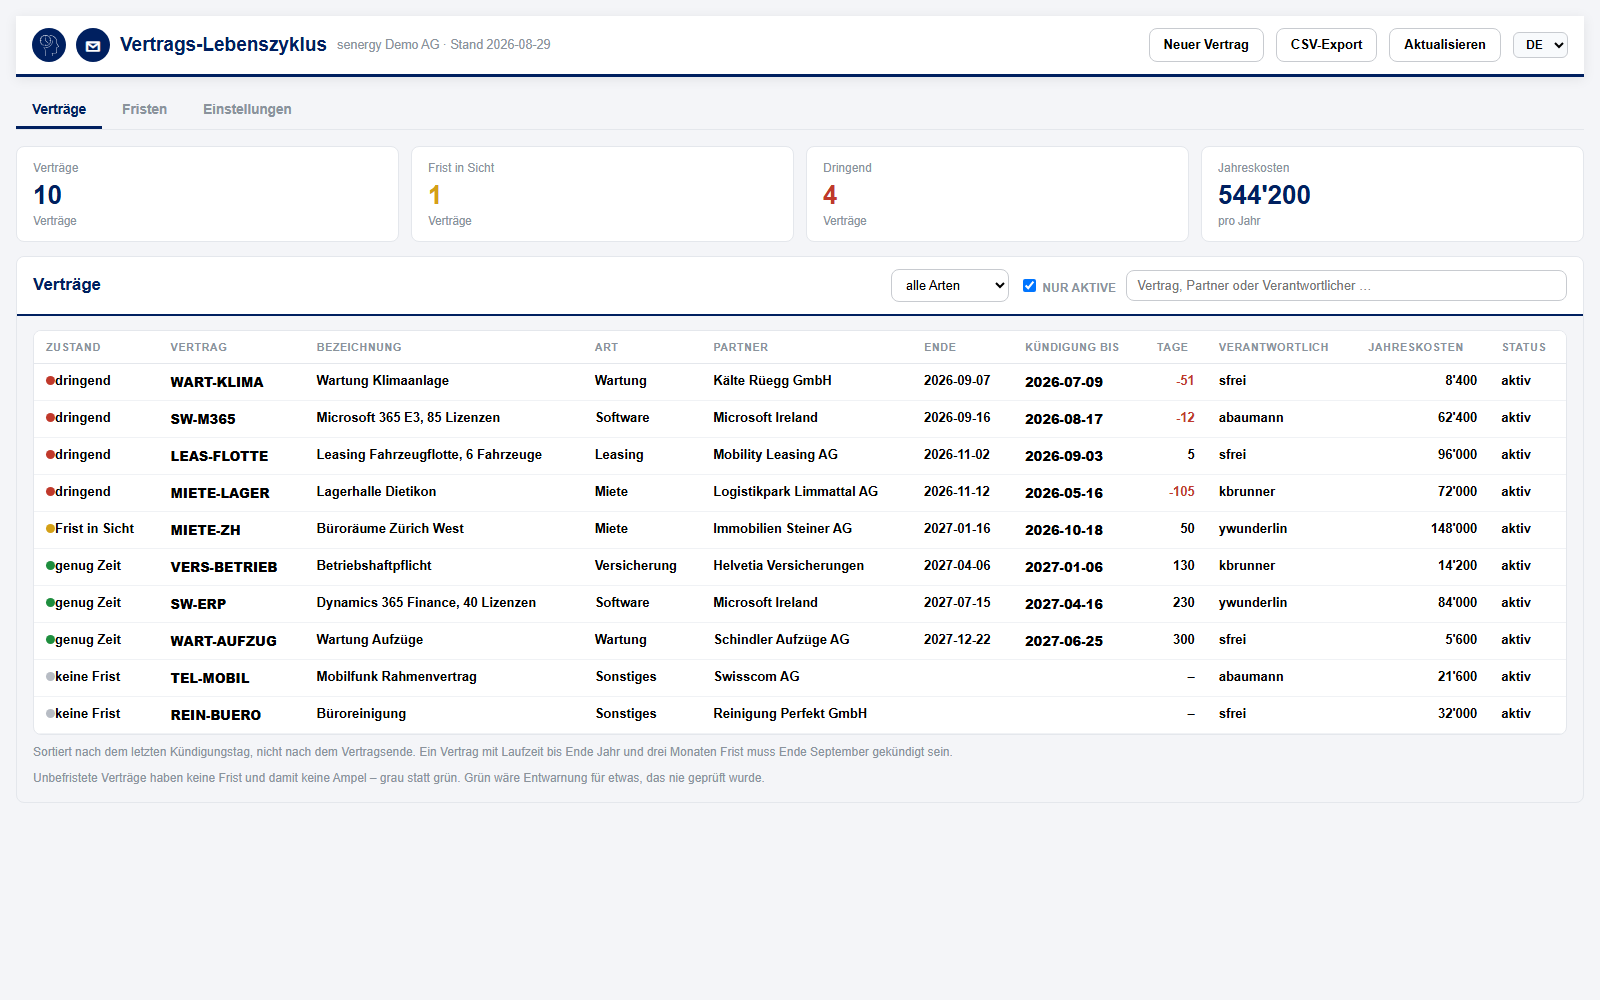
Task: Select LEAS-FLOTTE contract row
Action: tap(800, 455)
